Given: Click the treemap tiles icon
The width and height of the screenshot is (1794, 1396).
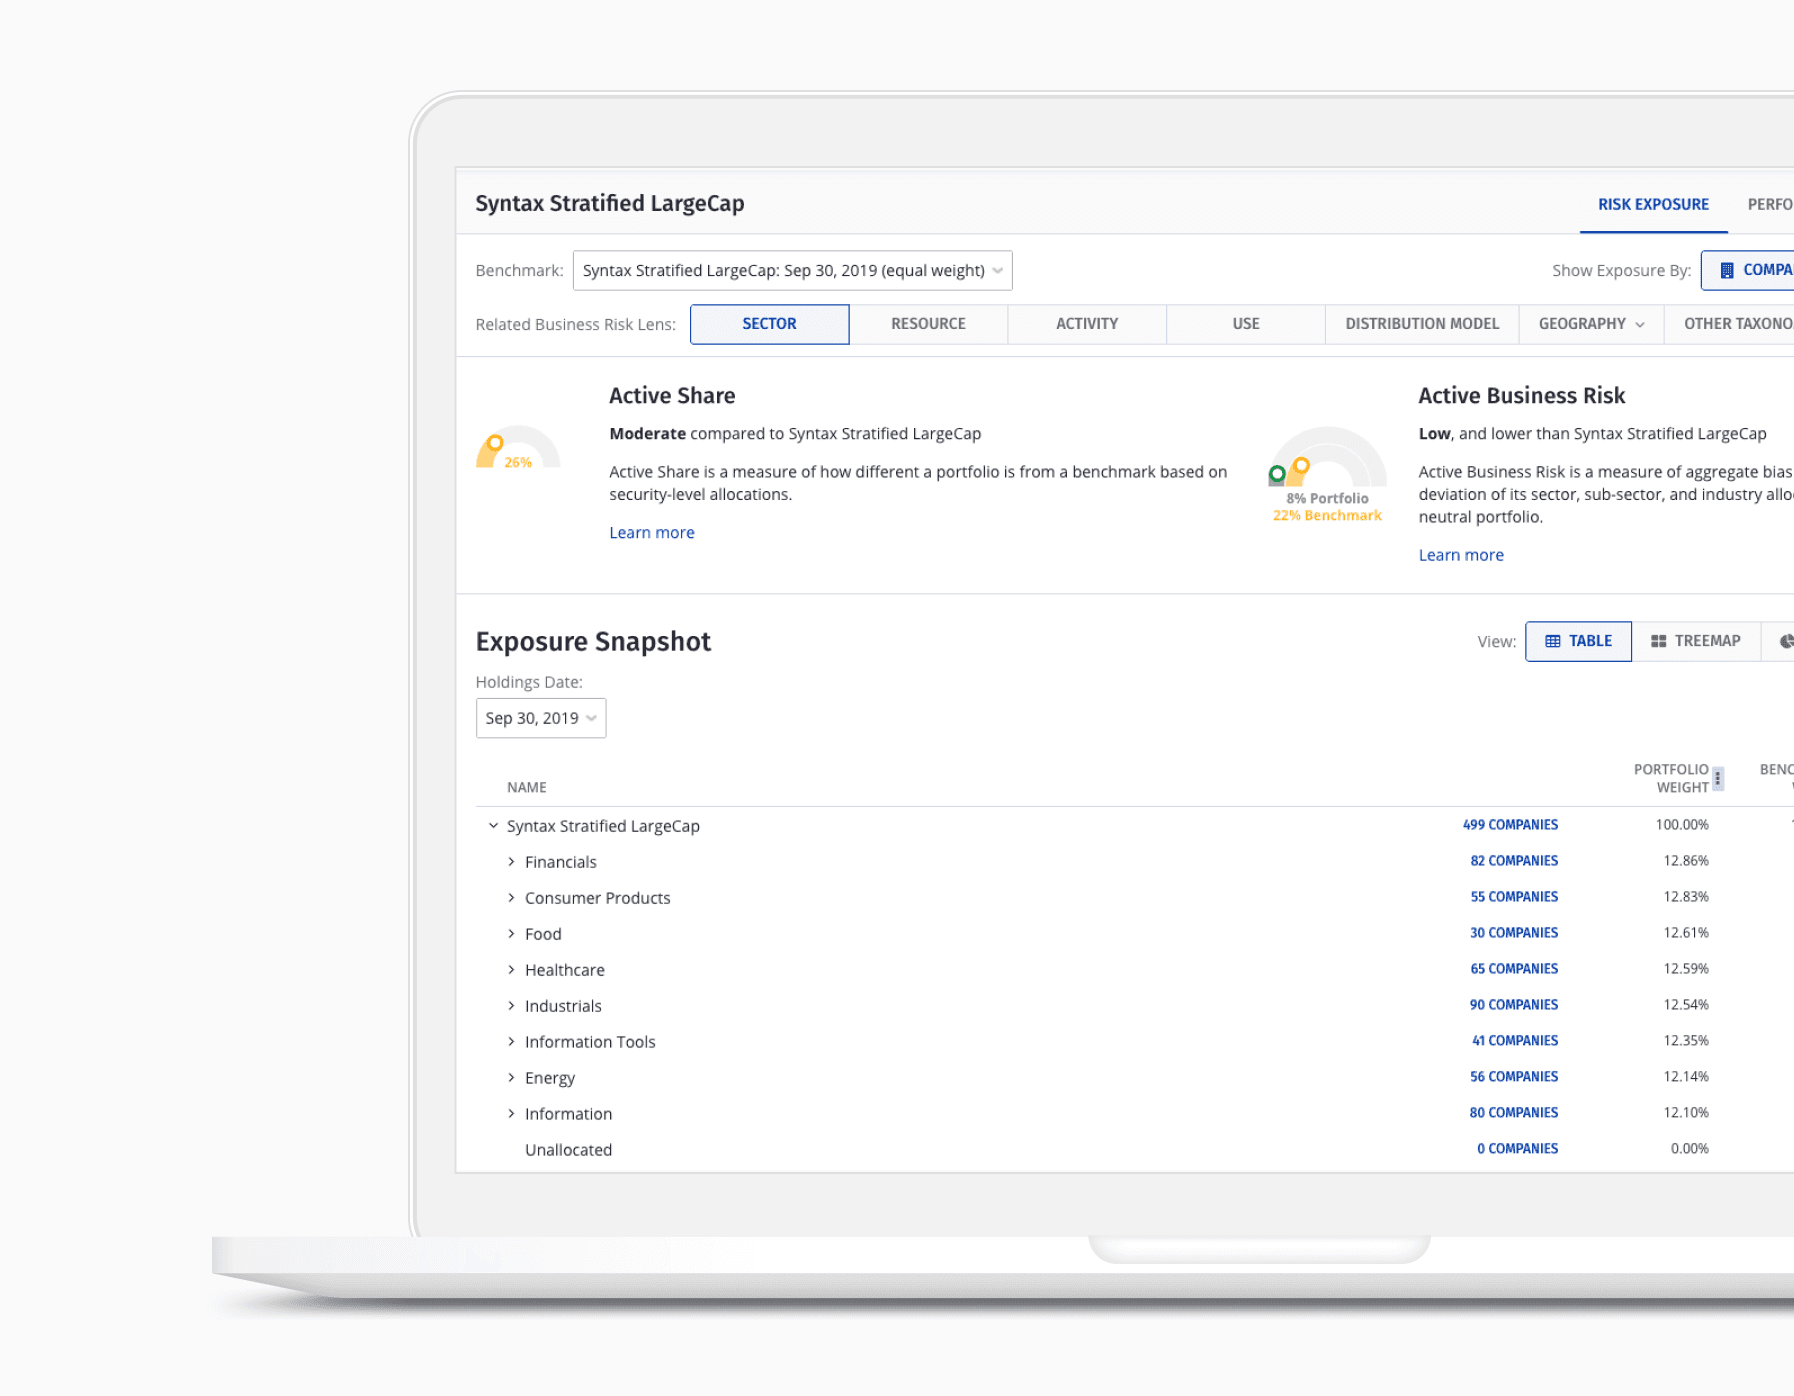Looking at the screenshot, I should coord(1659,641).
